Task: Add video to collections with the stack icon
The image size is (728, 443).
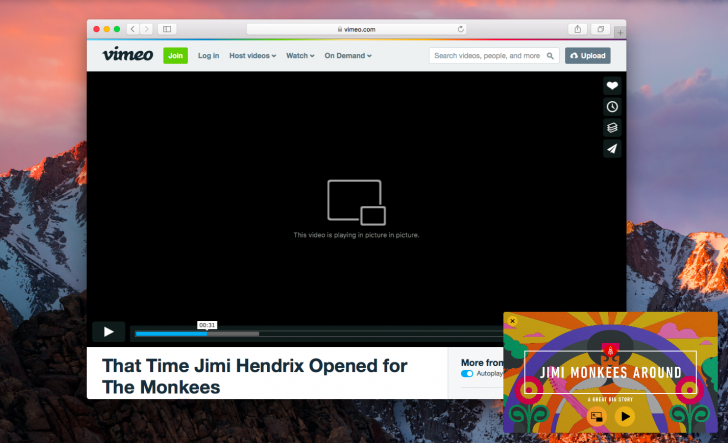Action: click(612, 128)
